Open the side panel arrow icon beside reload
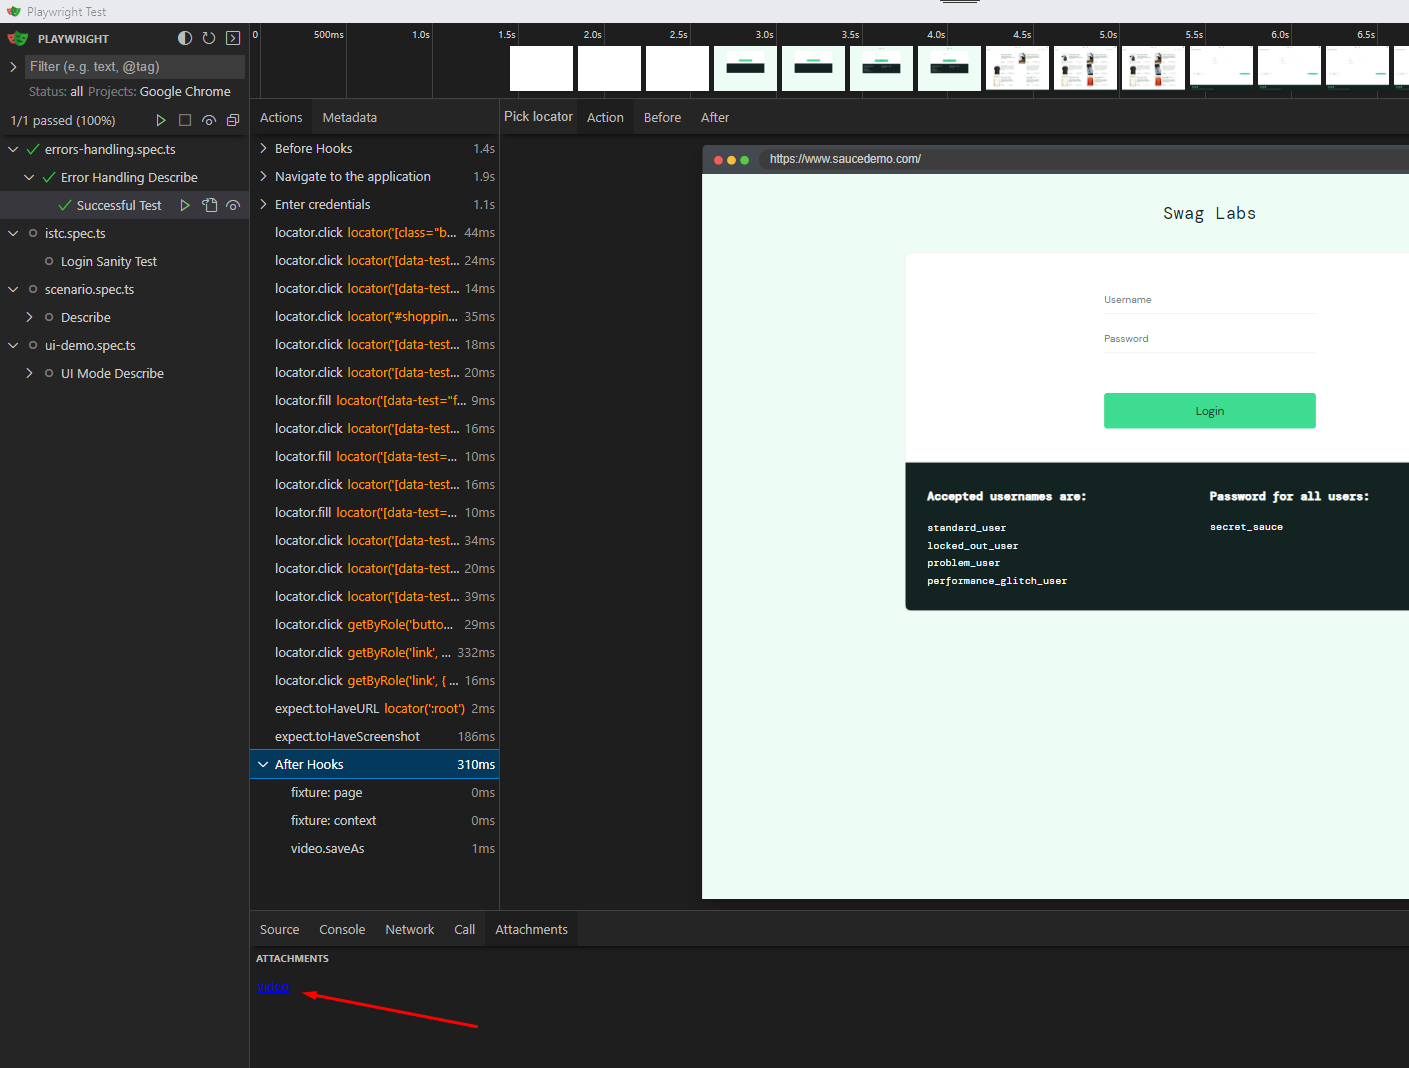1409x1068 pixels. click(x=232, y=38)
